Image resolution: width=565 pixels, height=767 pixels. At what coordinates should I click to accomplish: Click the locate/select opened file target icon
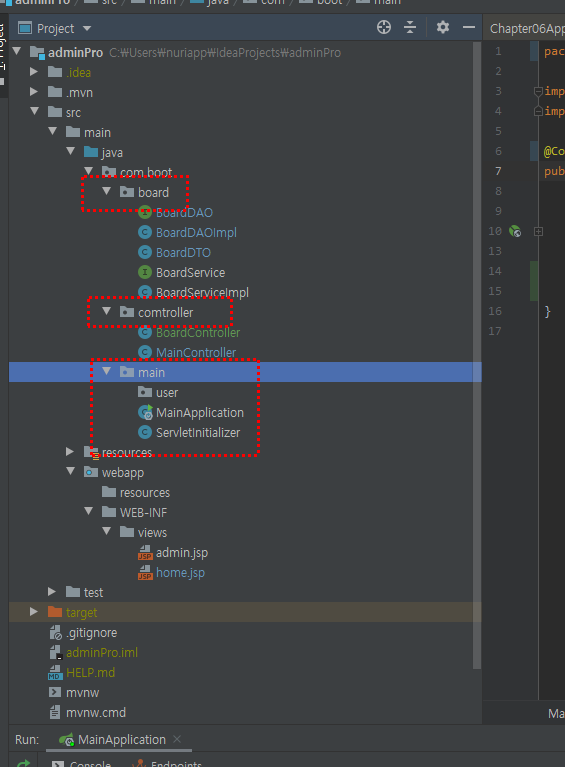[384, 27]
